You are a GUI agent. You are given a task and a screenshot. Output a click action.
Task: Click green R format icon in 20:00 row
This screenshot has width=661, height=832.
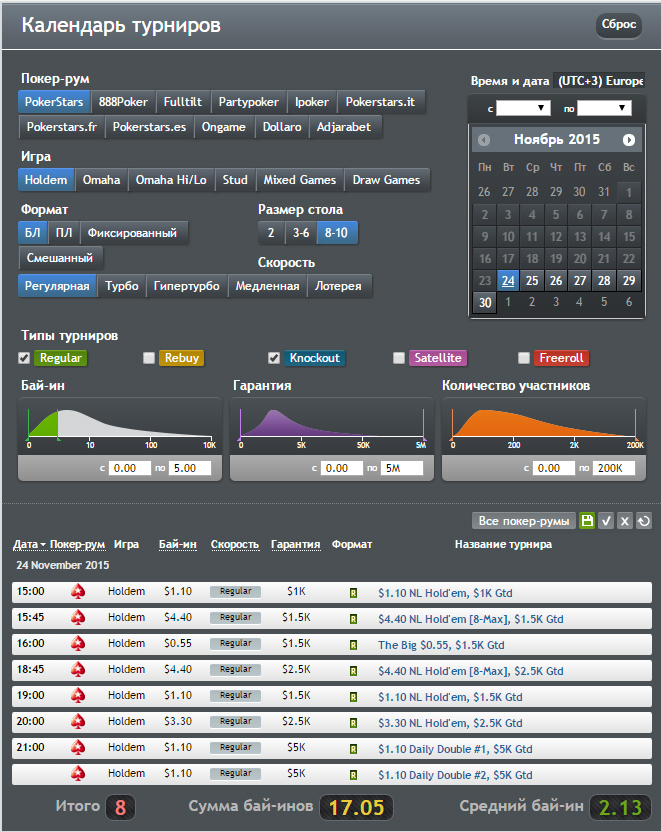pyautogui.click(x=353, y=723)
